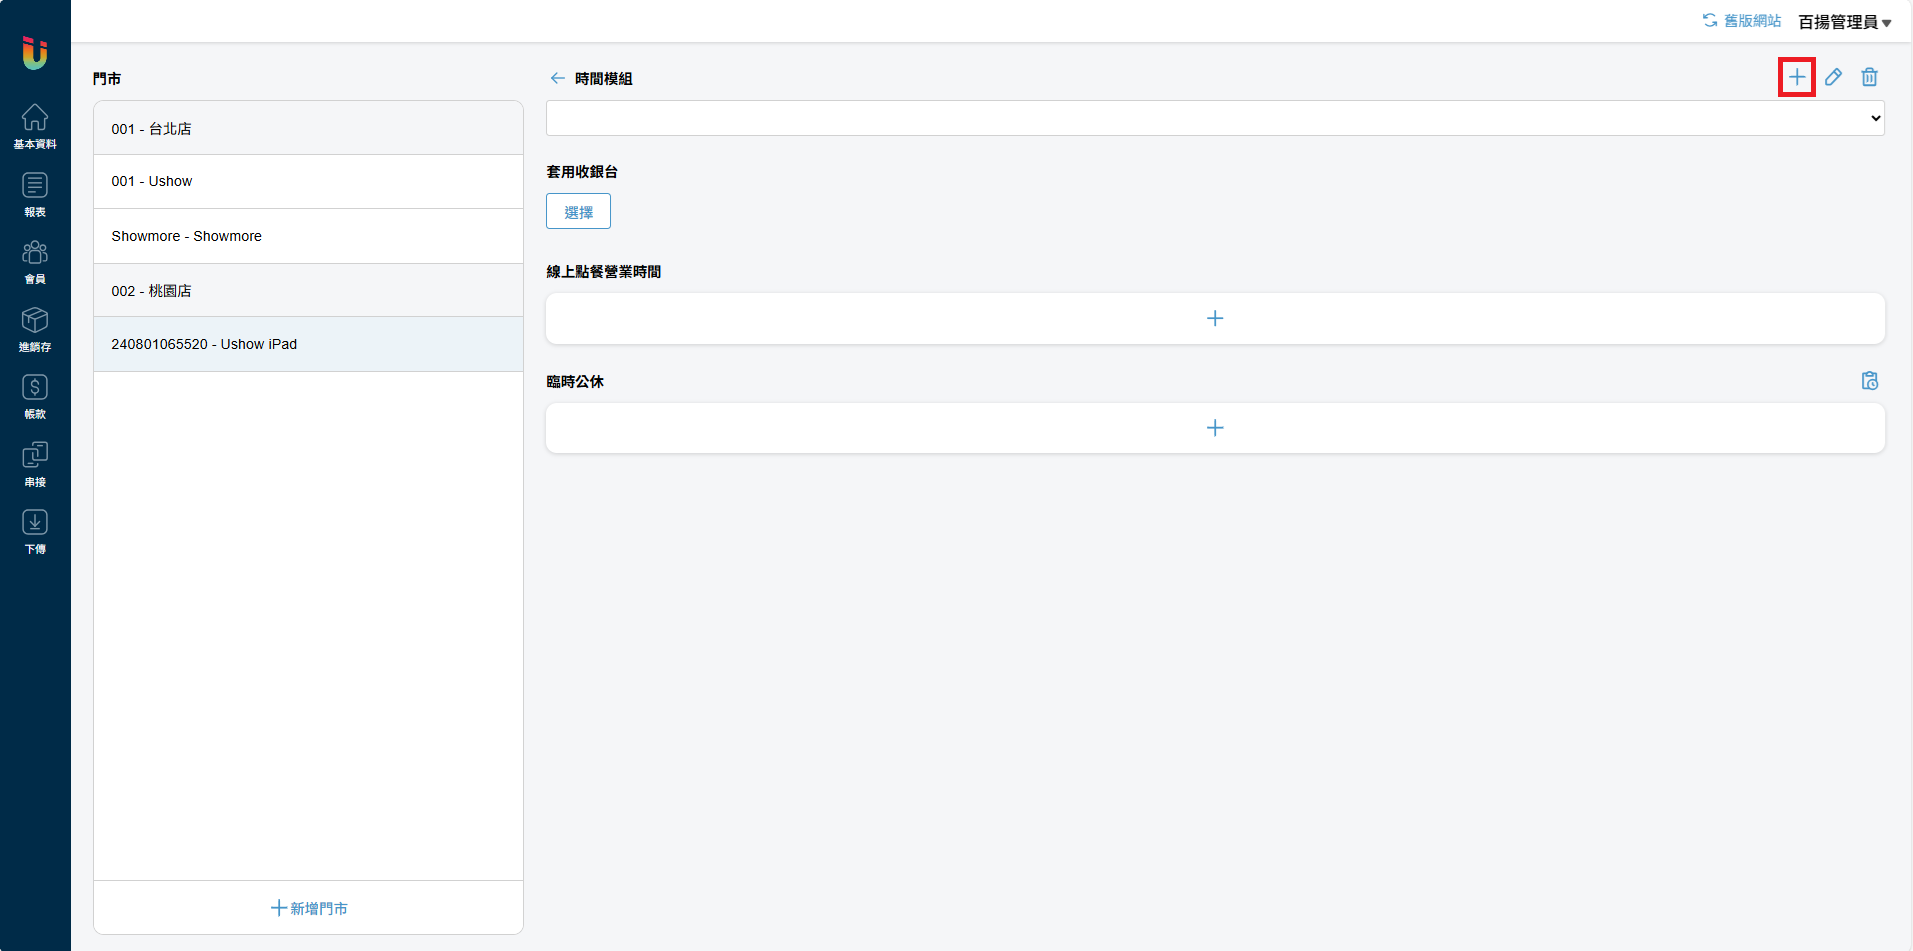Screen dimensions: 1913x951
Task: Click the add time module plus icon
Action: [x=1796, y=77]
